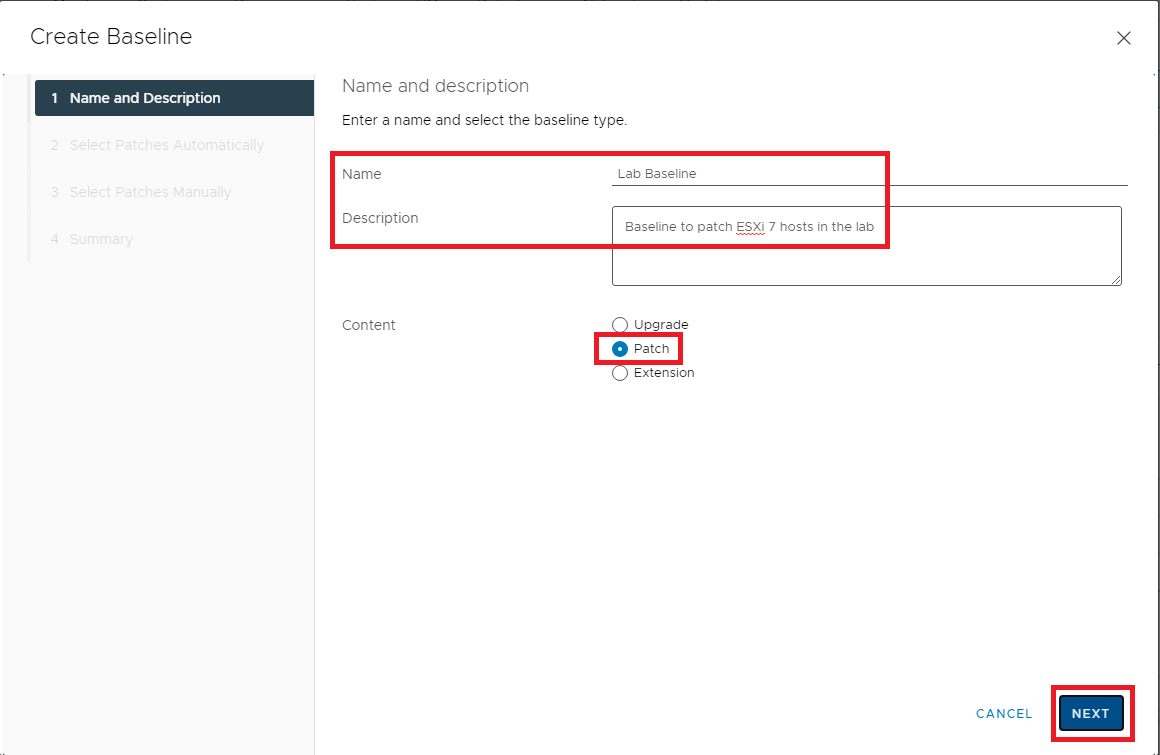Screen dimensions: 1160x755
Task: Select the Patch content option
Action: (x=620, y=349)
